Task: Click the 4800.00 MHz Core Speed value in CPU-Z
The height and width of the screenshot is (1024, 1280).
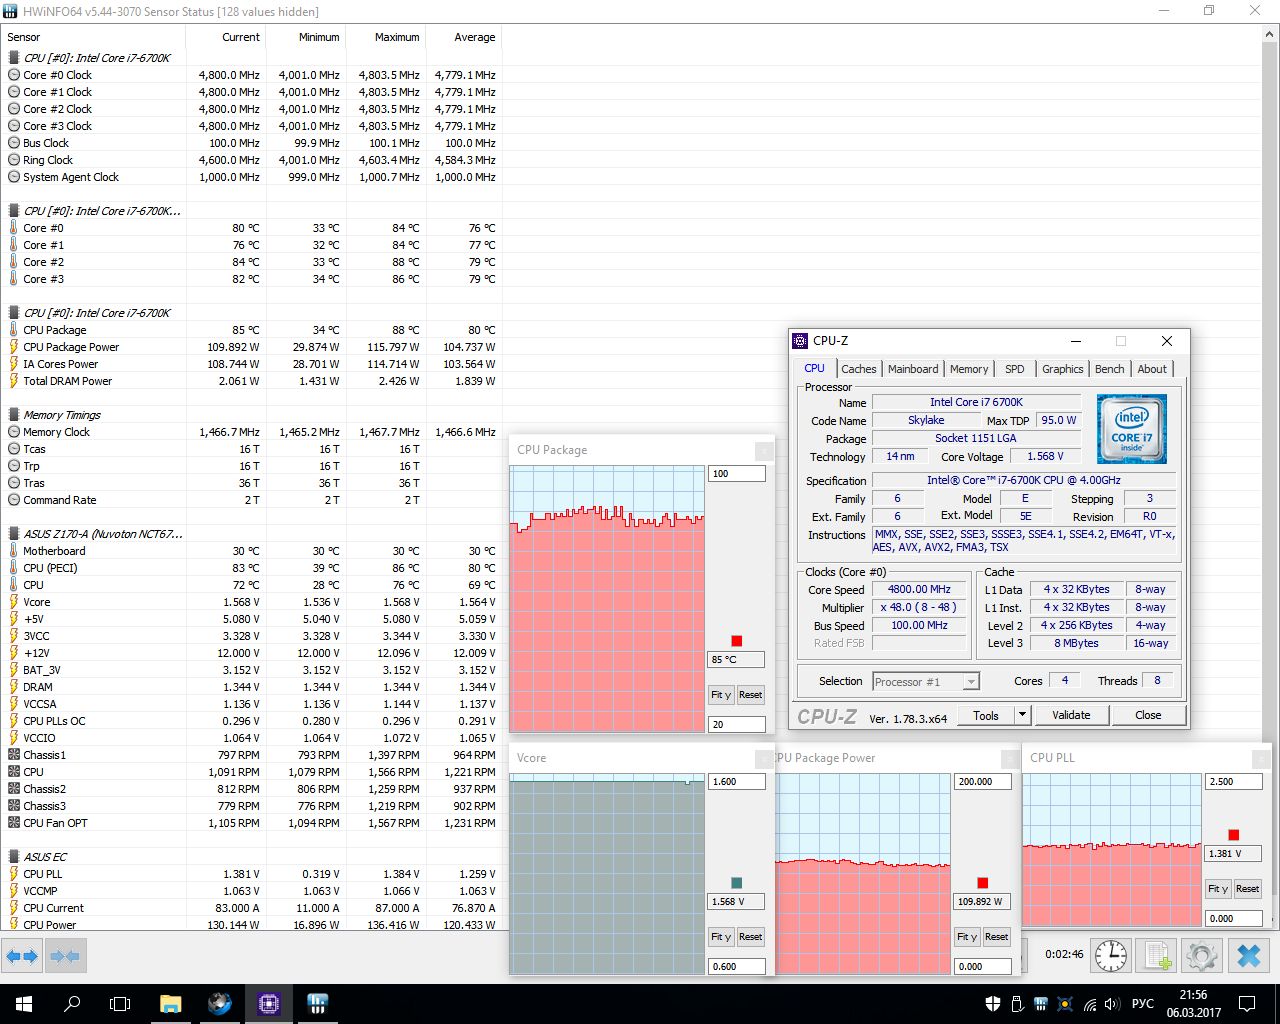Action: pos(919,590)
